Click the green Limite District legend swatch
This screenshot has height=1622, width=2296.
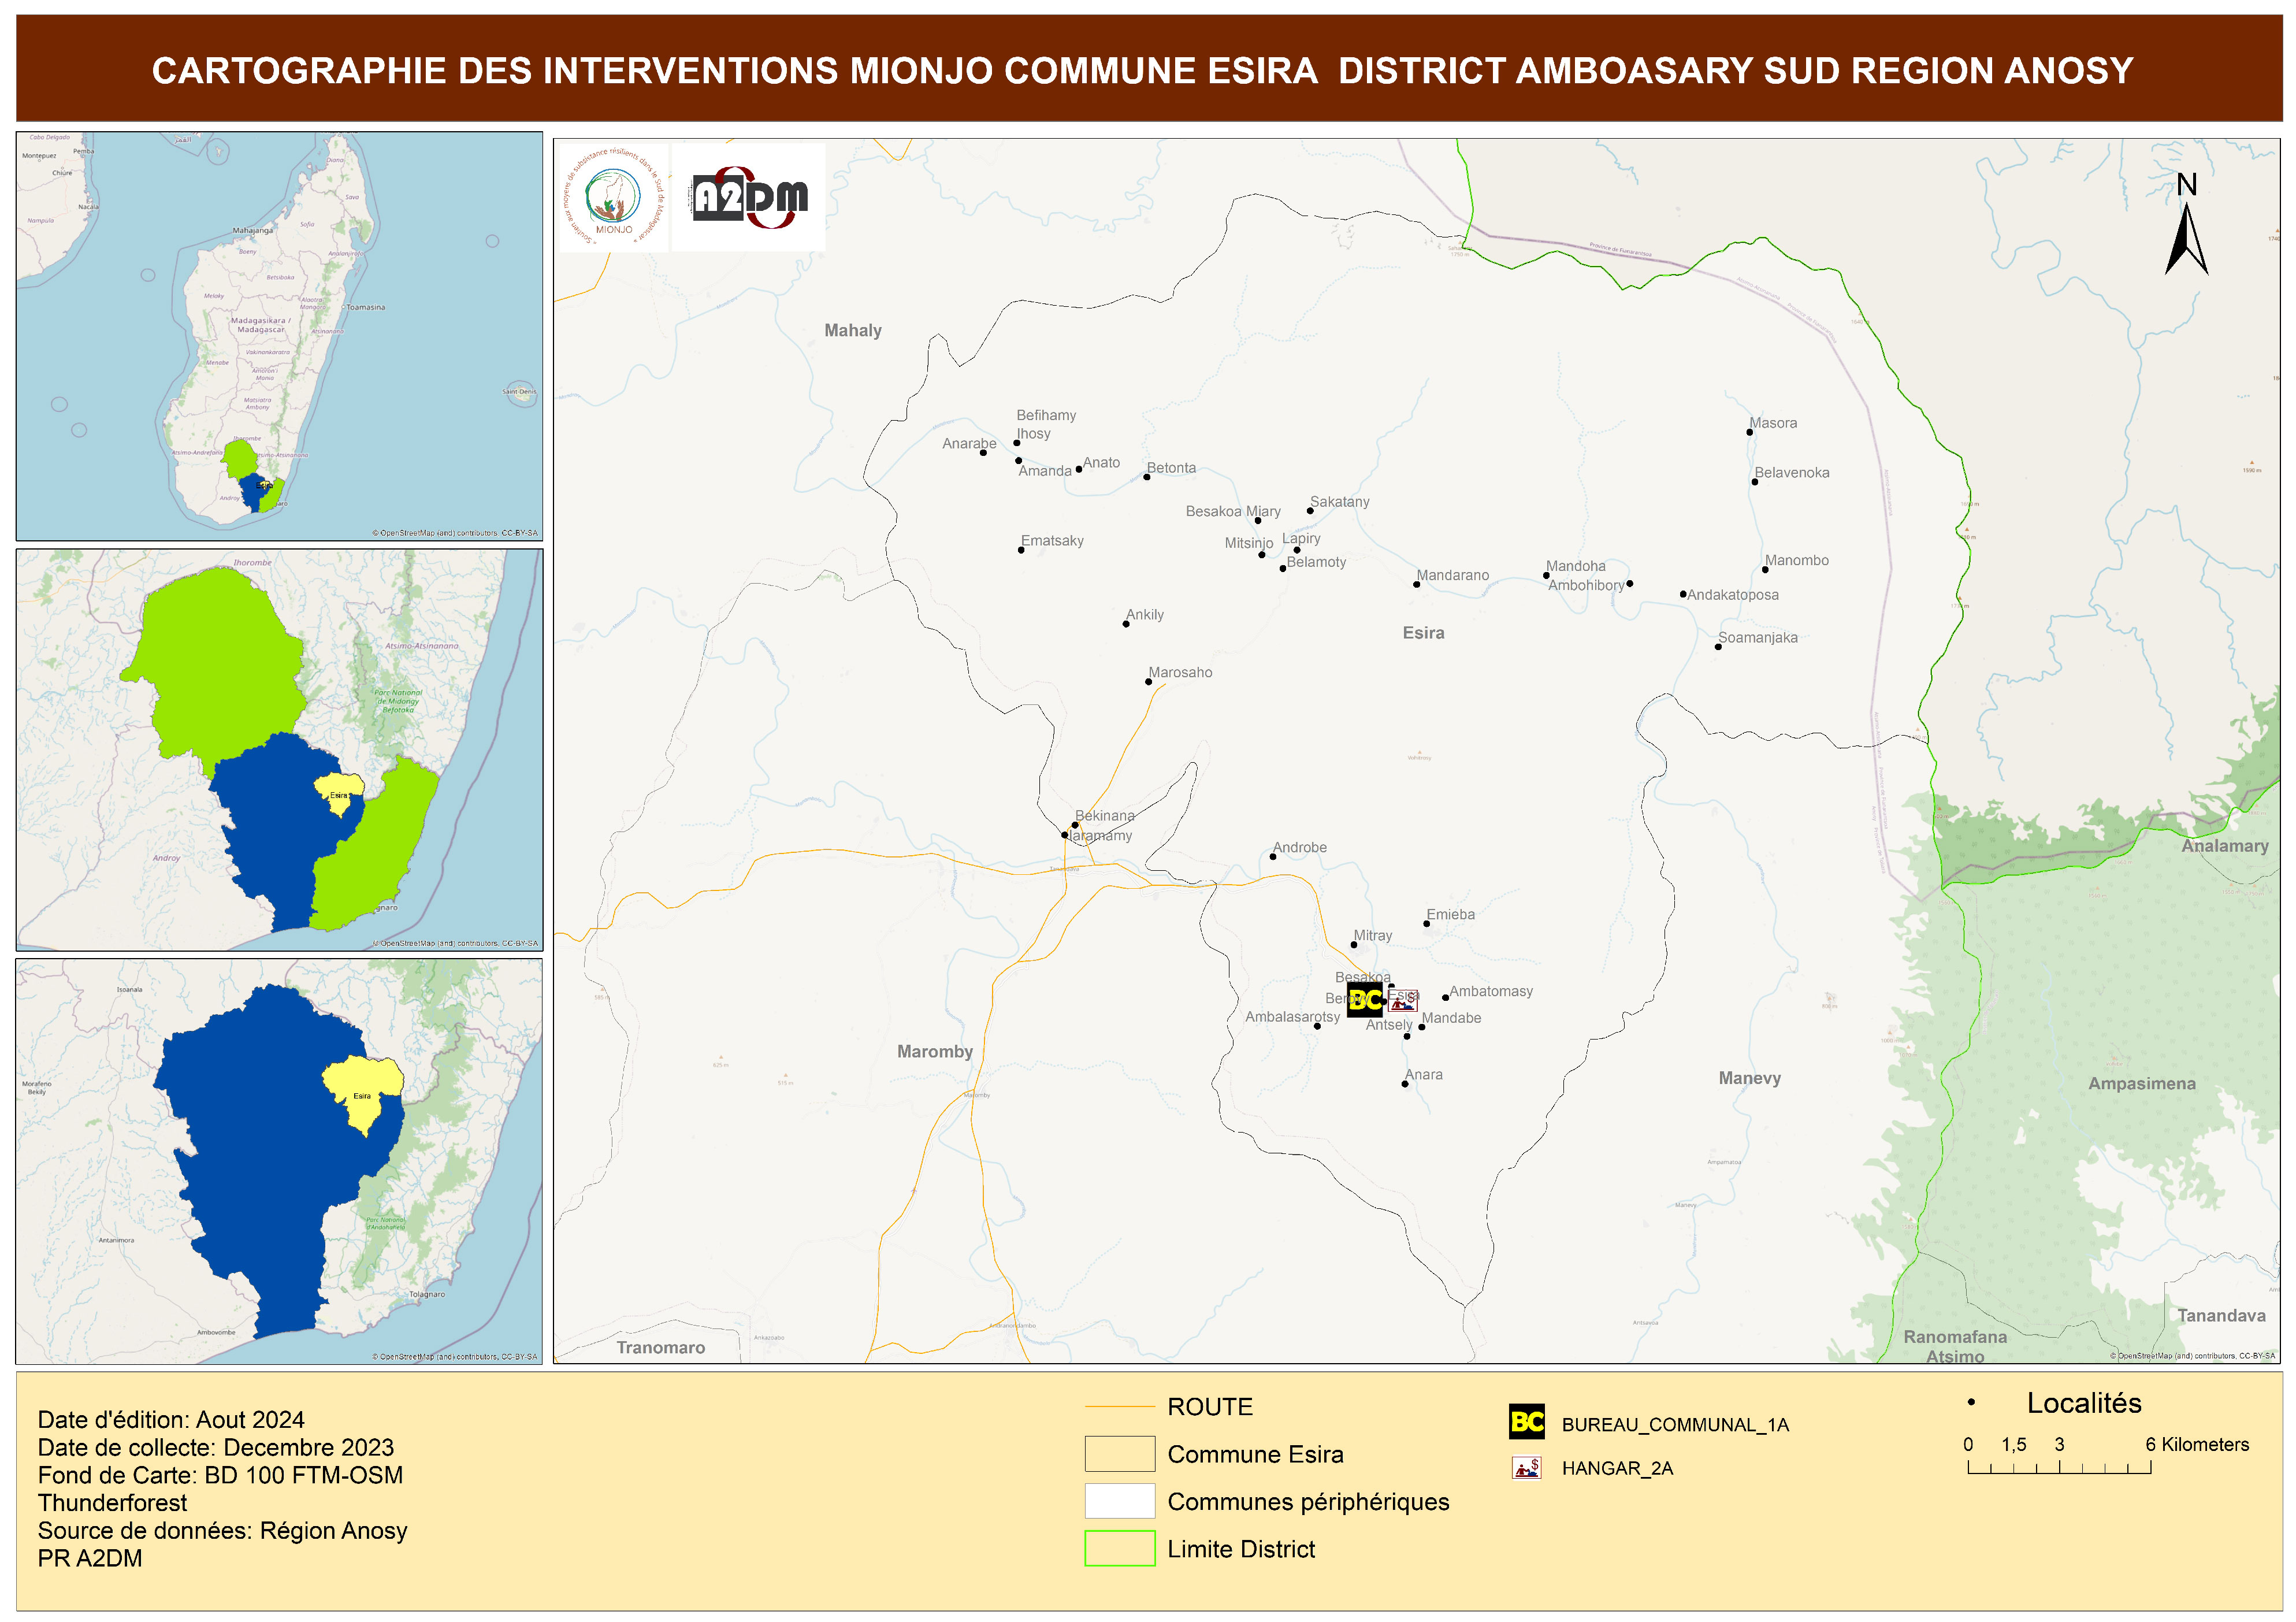1119,1548
